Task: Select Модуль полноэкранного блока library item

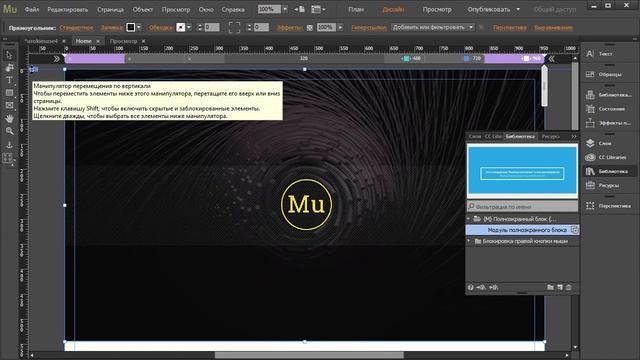Action: [522, 230]
